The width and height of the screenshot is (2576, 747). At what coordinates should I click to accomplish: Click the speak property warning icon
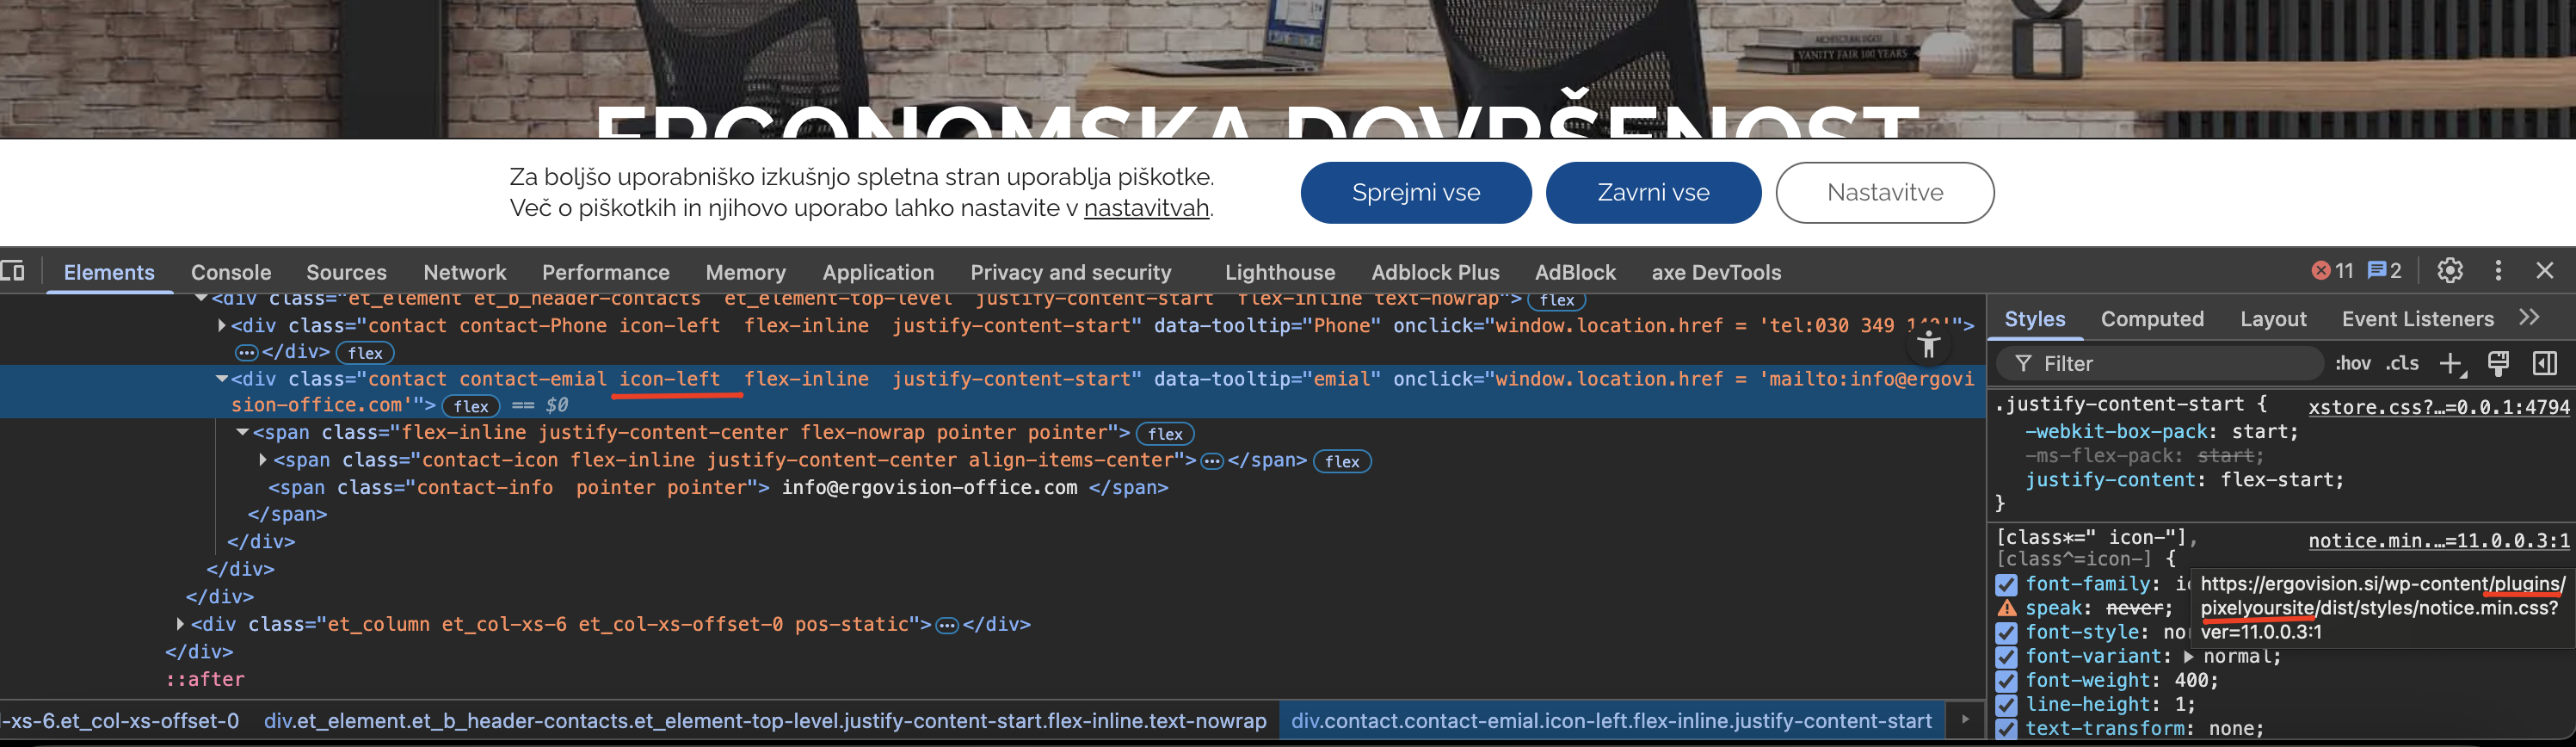(x=2006, y=608)
